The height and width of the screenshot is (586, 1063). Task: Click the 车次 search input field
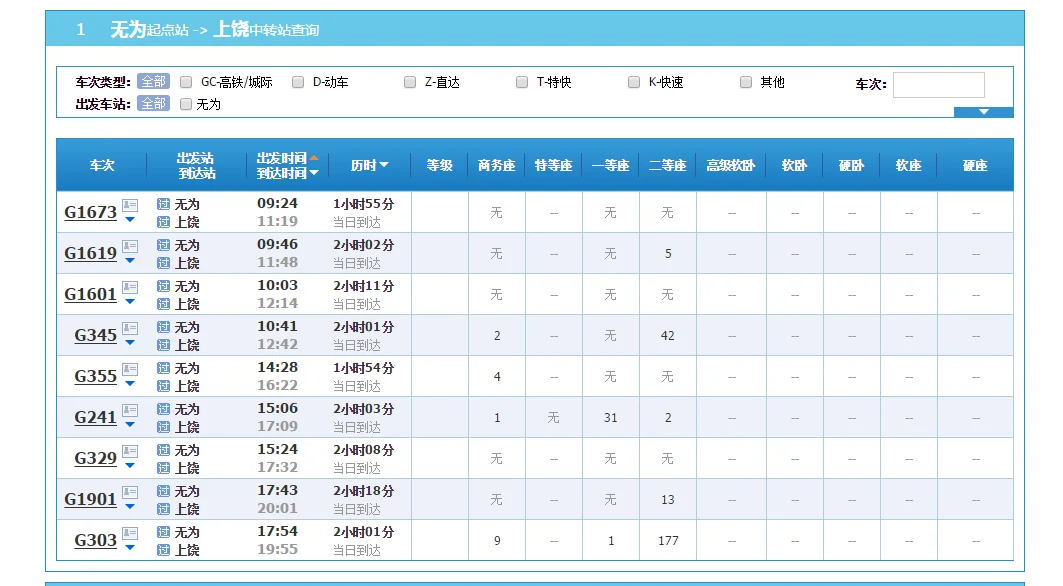pyautogui.click(x=938, y=84)
